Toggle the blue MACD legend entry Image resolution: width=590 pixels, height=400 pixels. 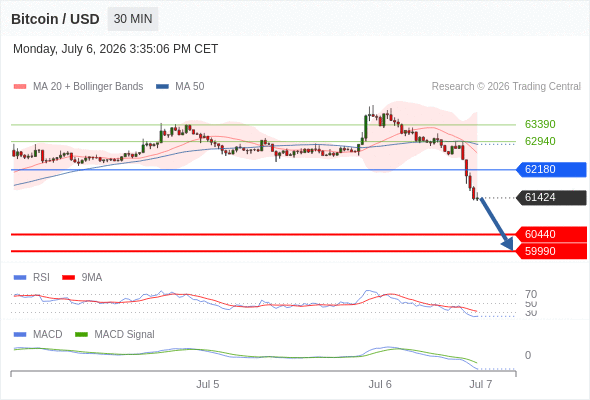pos(38,334)
